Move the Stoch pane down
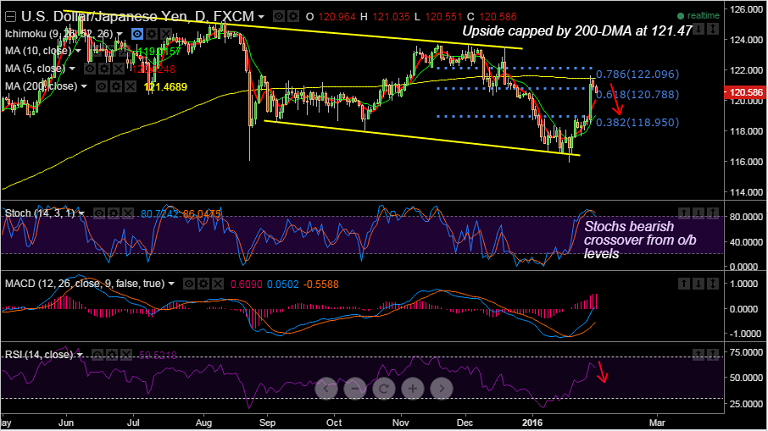This screenshot has height=431, width=768. [698, 213]
